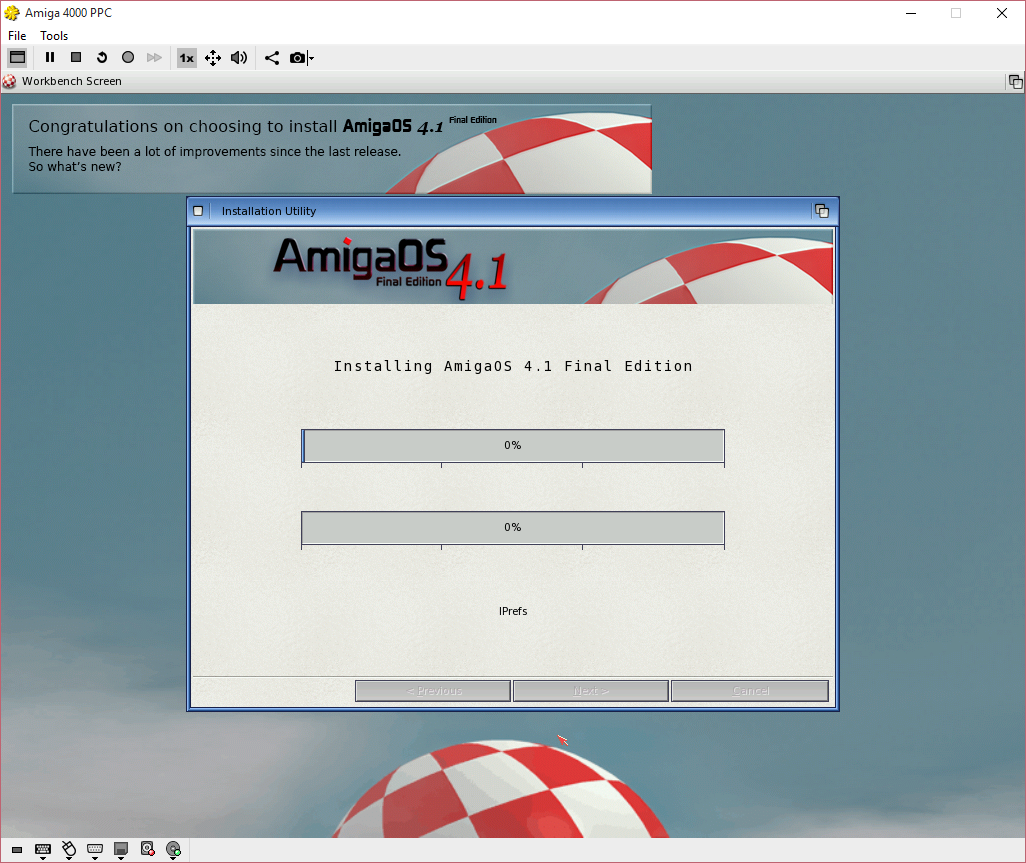Open the serial port connector options
The width and height of the screenshot is (1026, 863).
tap(95, 851)
